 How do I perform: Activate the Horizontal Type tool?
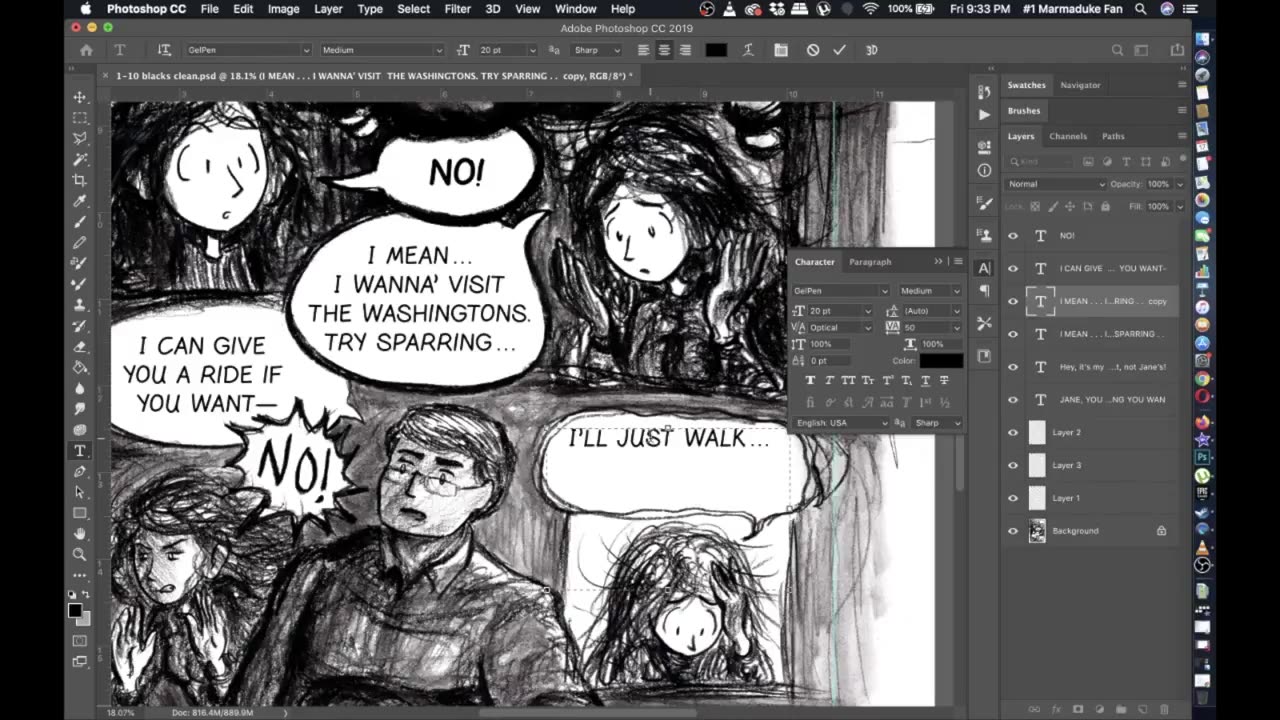click(79, 451)
